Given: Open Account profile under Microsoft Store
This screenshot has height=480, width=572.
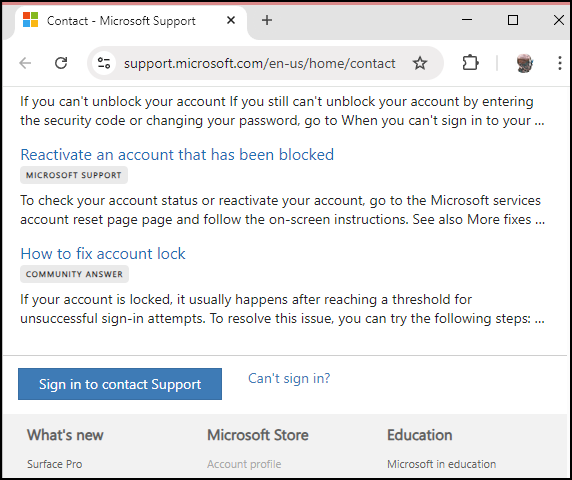Looking at the screenshot, I should pos(244,464).
